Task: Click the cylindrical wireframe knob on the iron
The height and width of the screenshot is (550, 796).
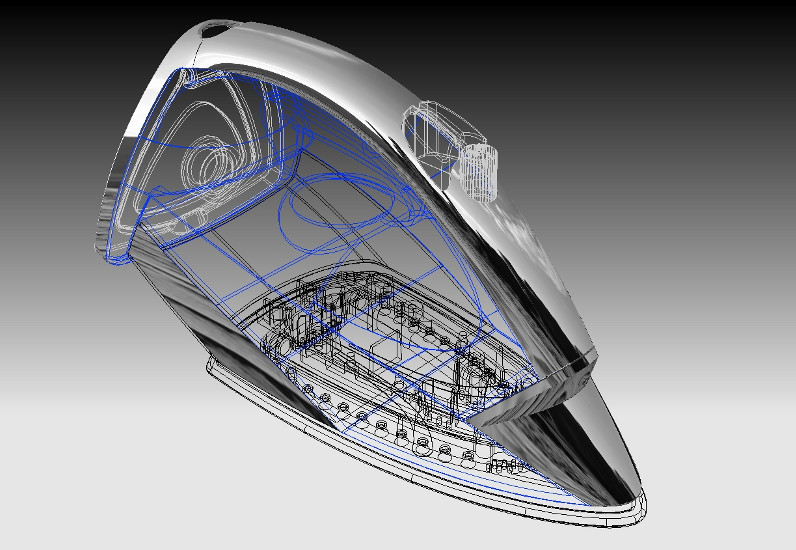Action: [x=483, y=170]
